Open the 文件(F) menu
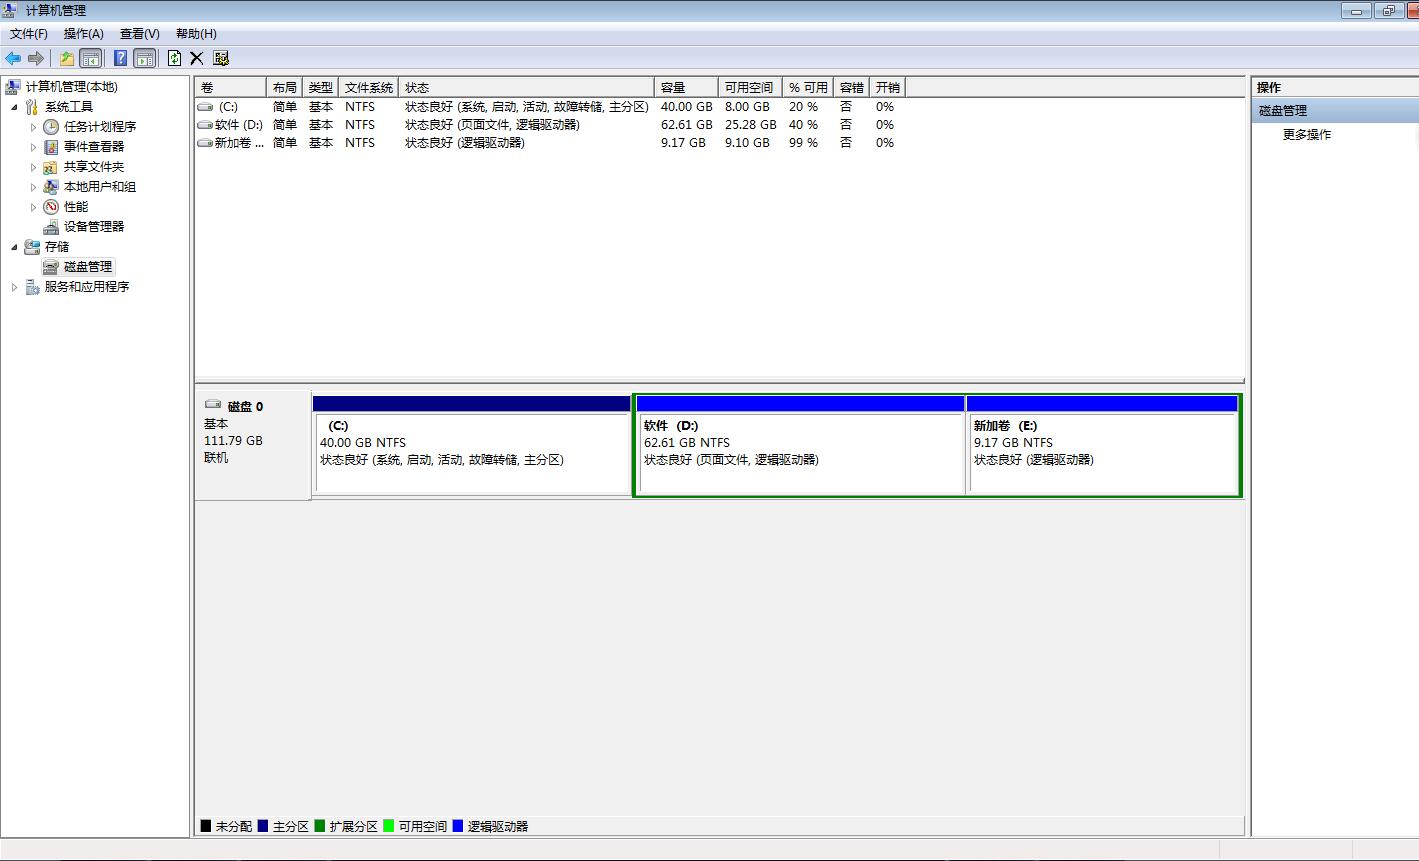Viewport: 1419px width, 861px height. coord(29,34)
